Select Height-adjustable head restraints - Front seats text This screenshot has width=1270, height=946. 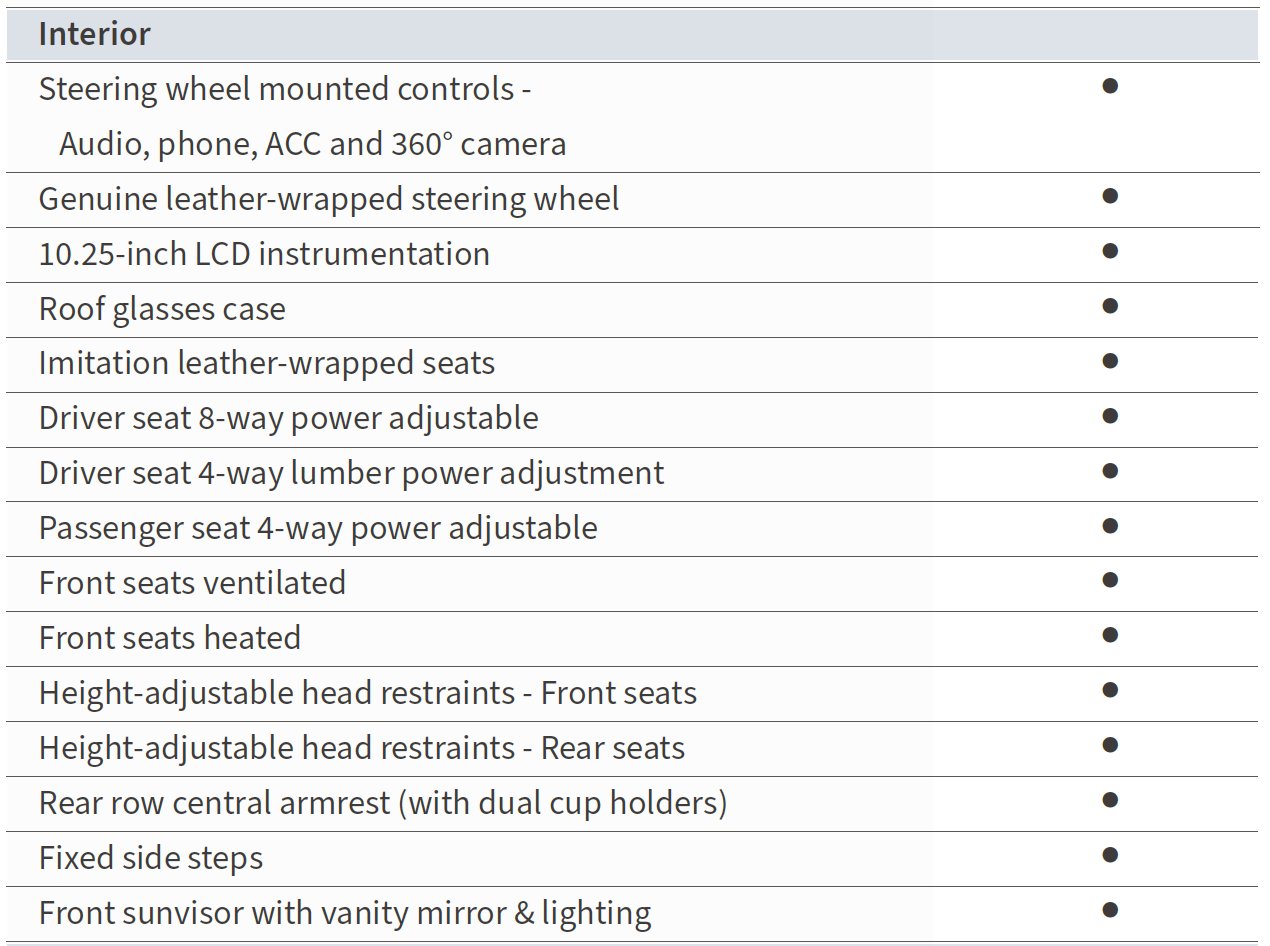(367, 693)
